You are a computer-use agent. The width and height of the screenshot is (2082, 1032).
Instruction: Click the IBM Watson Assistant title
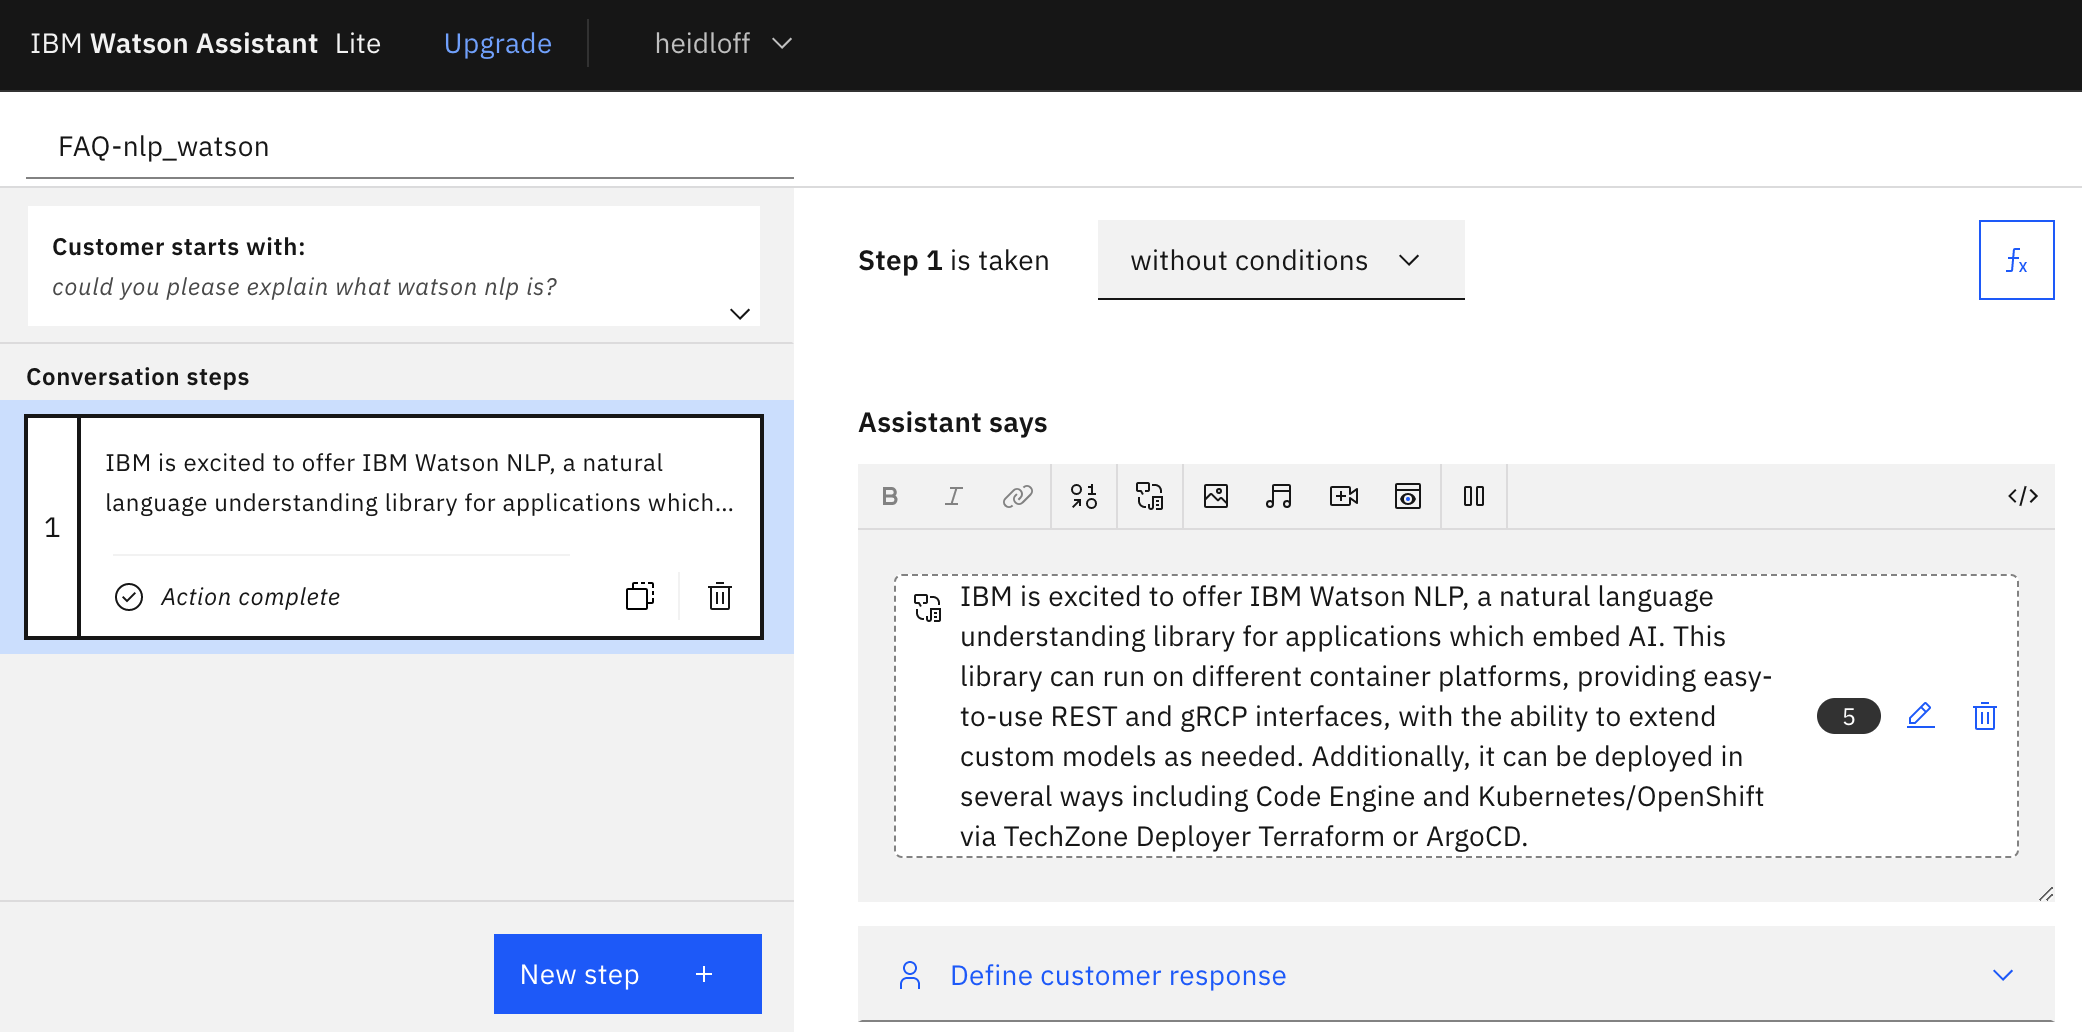point(174,44)
